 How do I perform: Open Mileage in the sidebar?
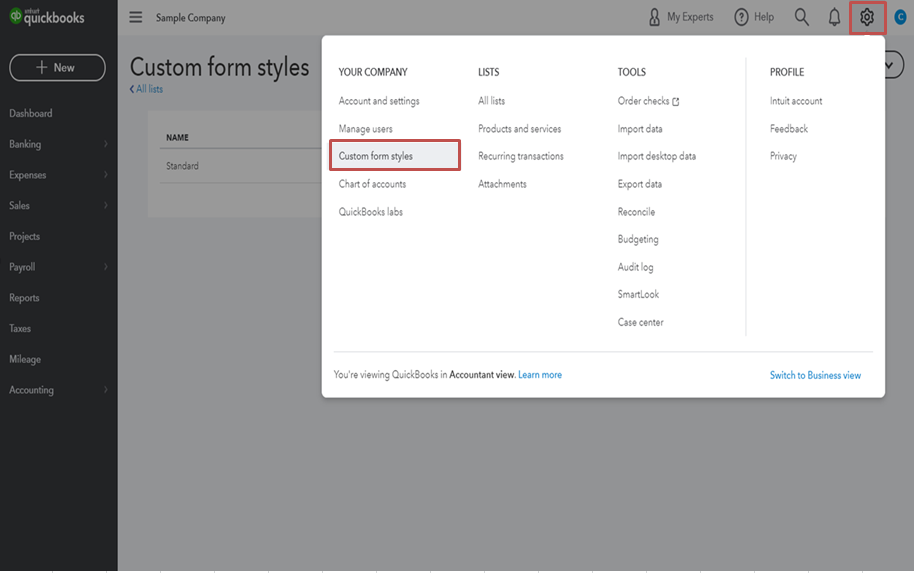coord(25,360)
